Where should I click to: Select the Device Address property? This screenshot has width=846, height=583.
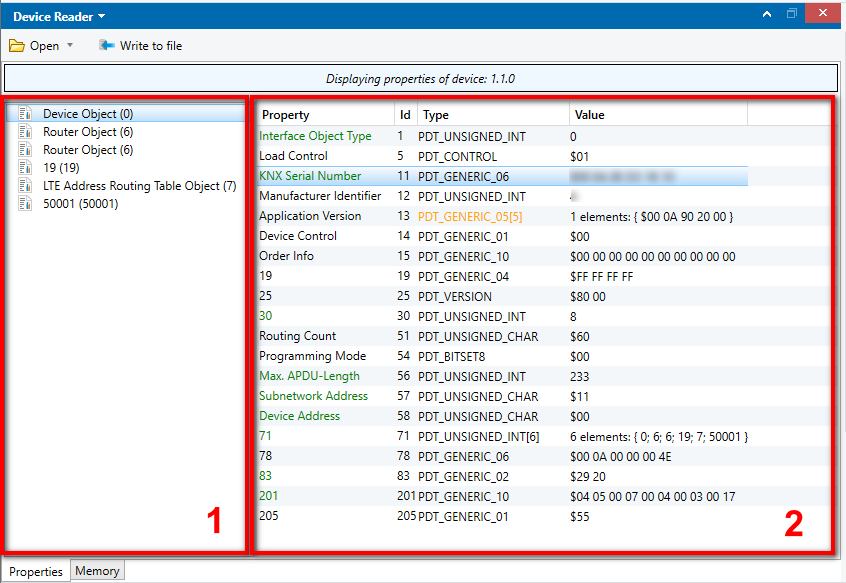point(299,416)
